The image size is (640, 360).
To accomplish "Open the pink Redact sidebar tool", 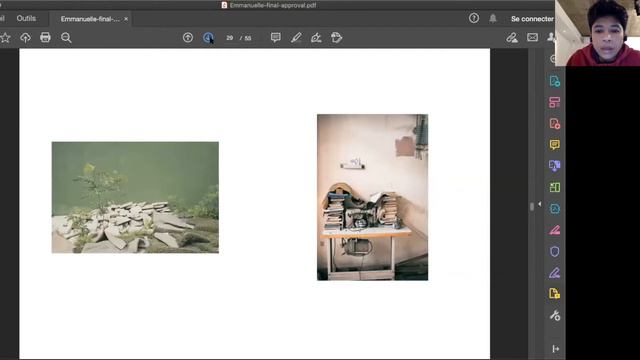I will tap(554, 230).
